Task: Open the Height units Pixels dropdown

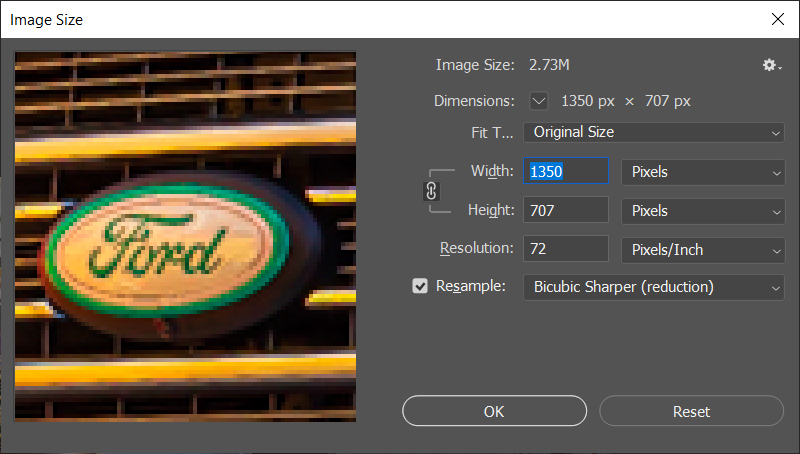Action: click(703, 211)
